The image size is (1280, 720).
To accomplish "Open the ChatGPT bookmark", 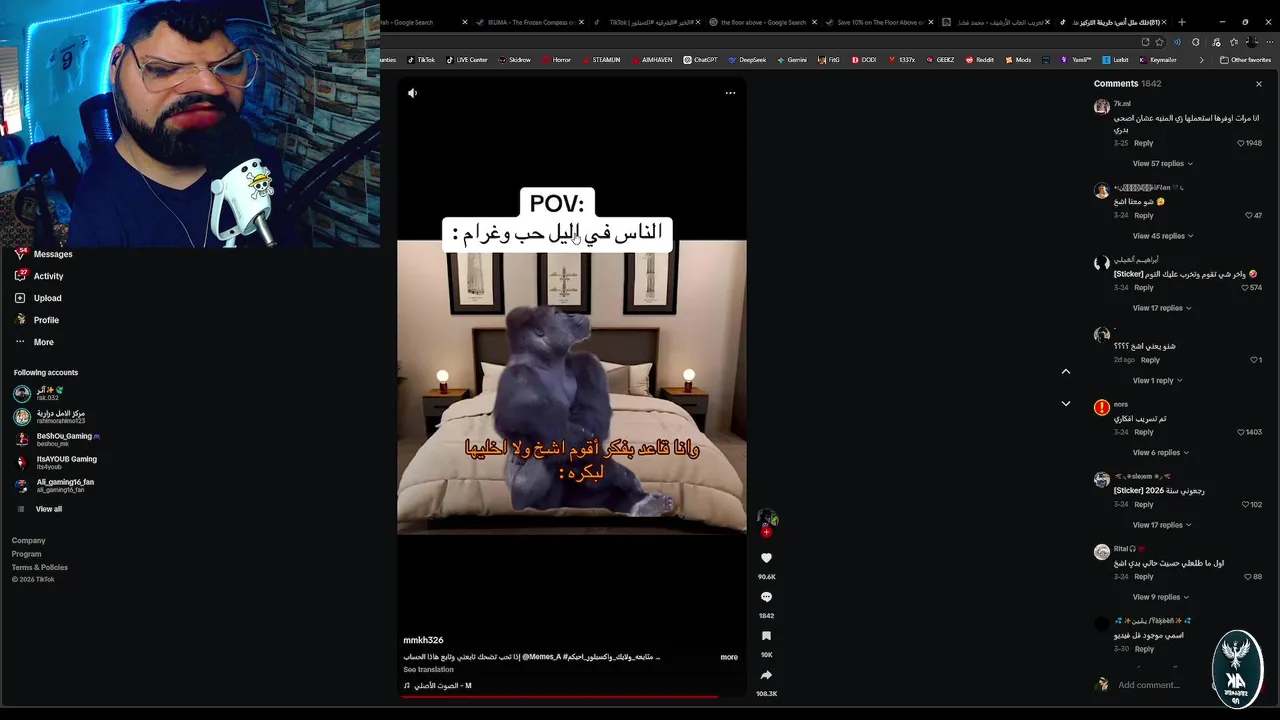I will [x=700, y=60].
